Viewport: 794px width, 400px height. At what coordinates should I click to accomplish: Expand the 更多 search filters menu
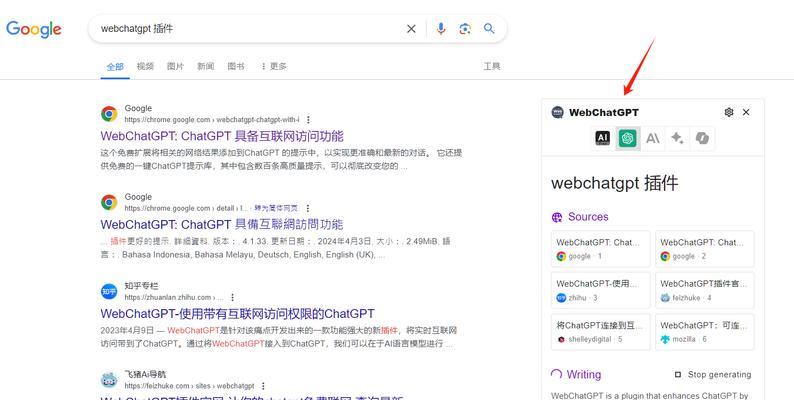[x=273, y=66]
